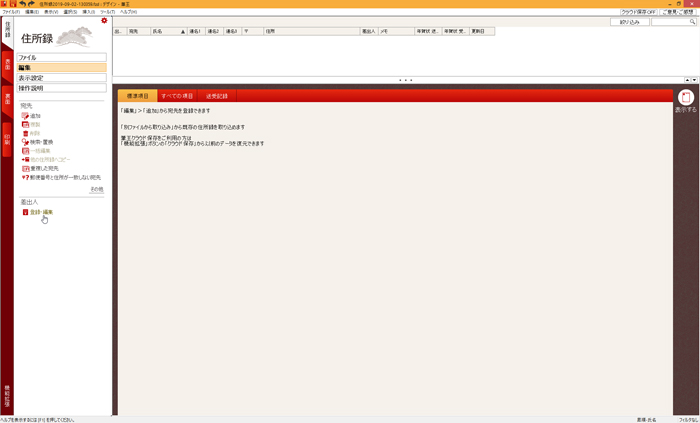The width and height of the screenshot is (700, 423).
Task: Click the 検索・置換 search icon
Action: [x=25, y=142]
